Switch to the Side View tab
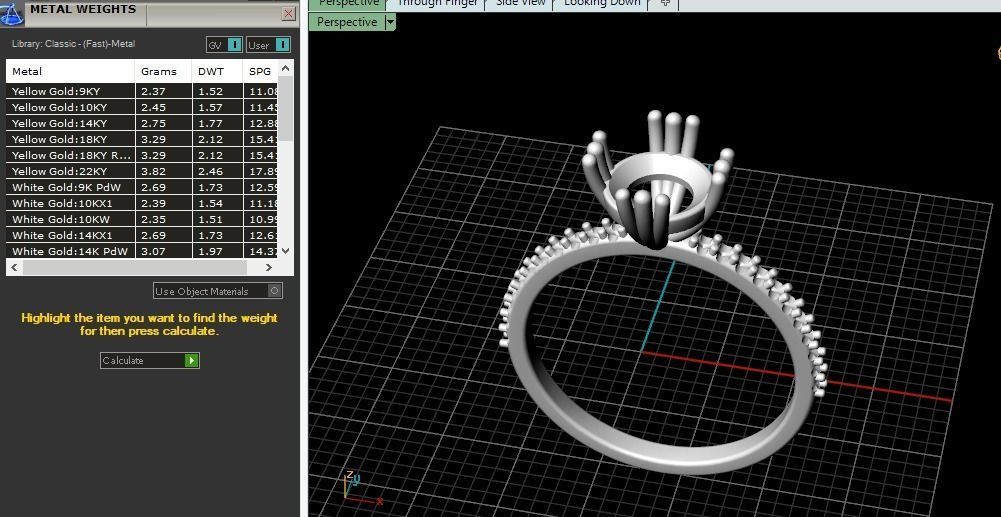 [x=520, y=3]
